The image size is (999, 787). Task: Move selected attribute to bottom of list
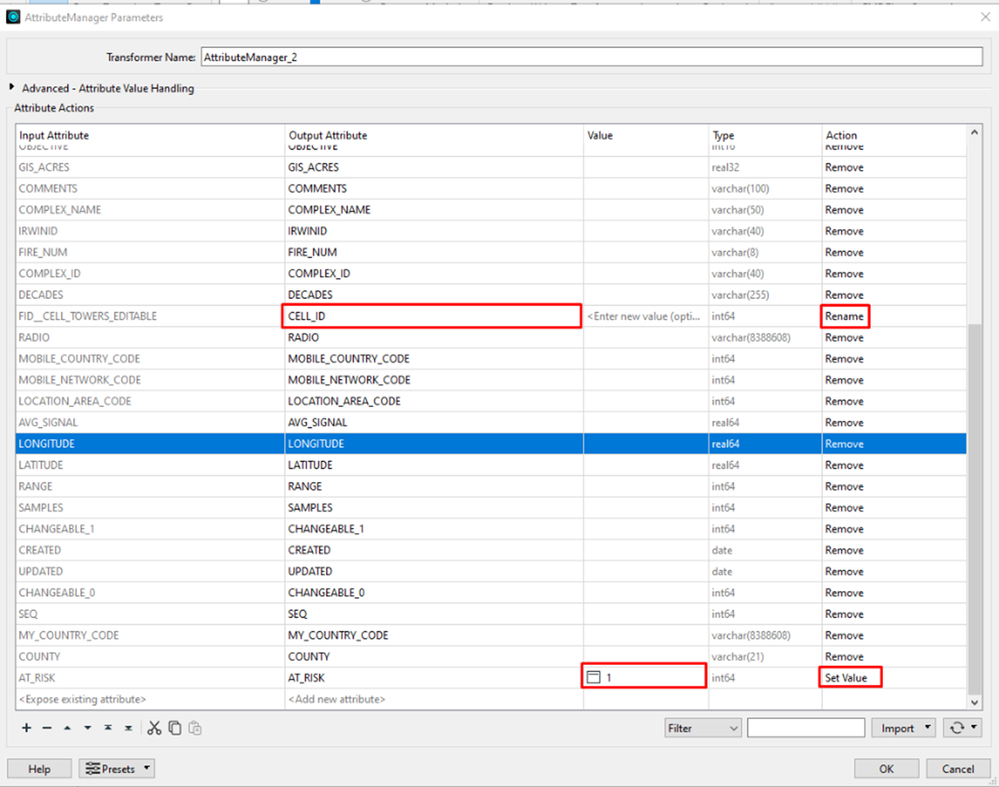click(x=129, y=728)
